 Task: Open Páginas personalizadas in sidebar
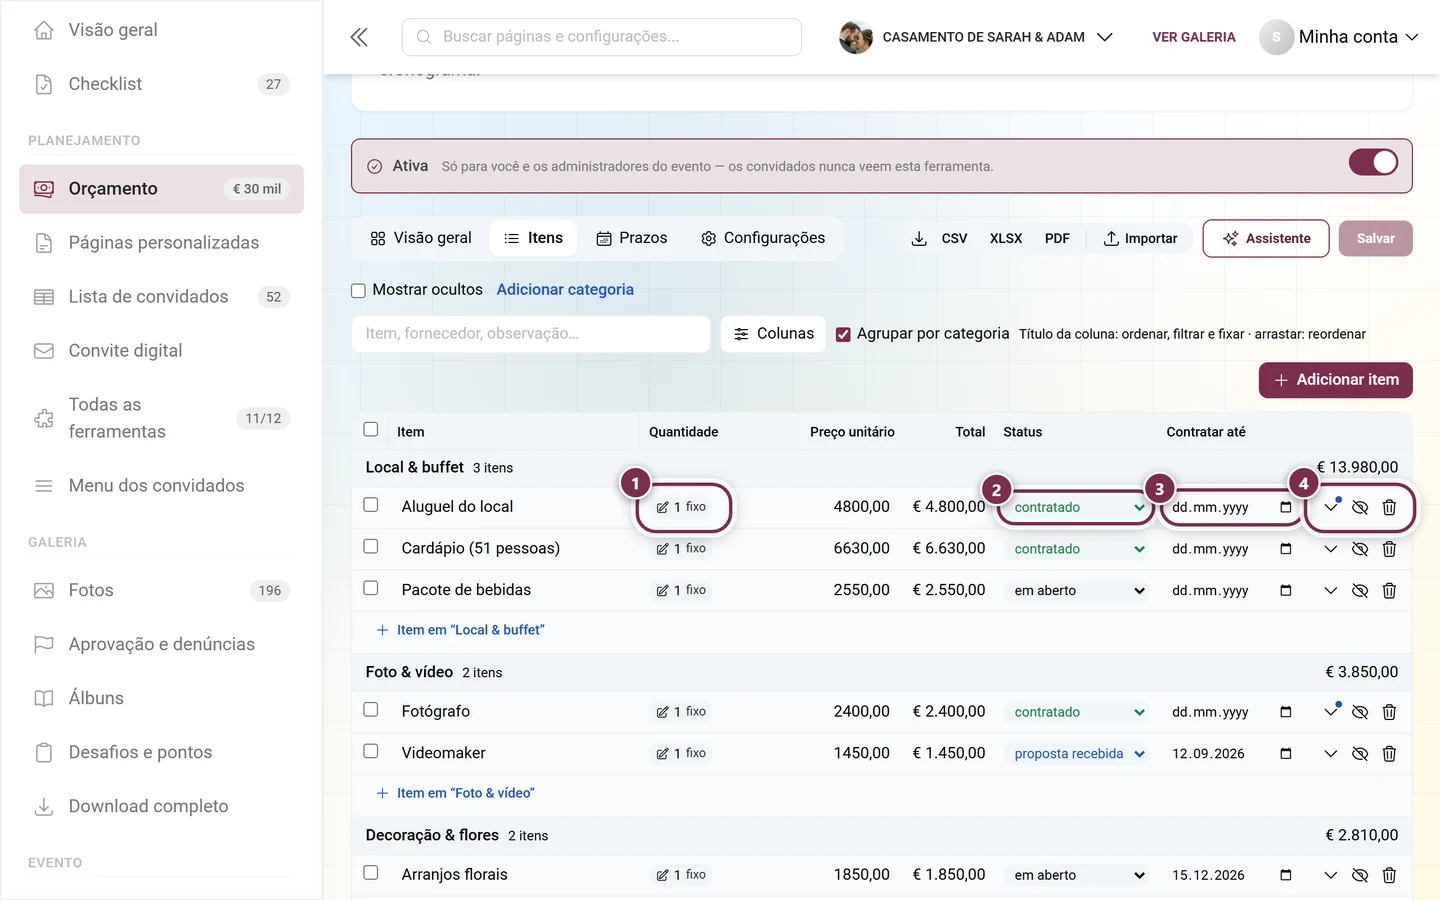click(x=161, y=243)
